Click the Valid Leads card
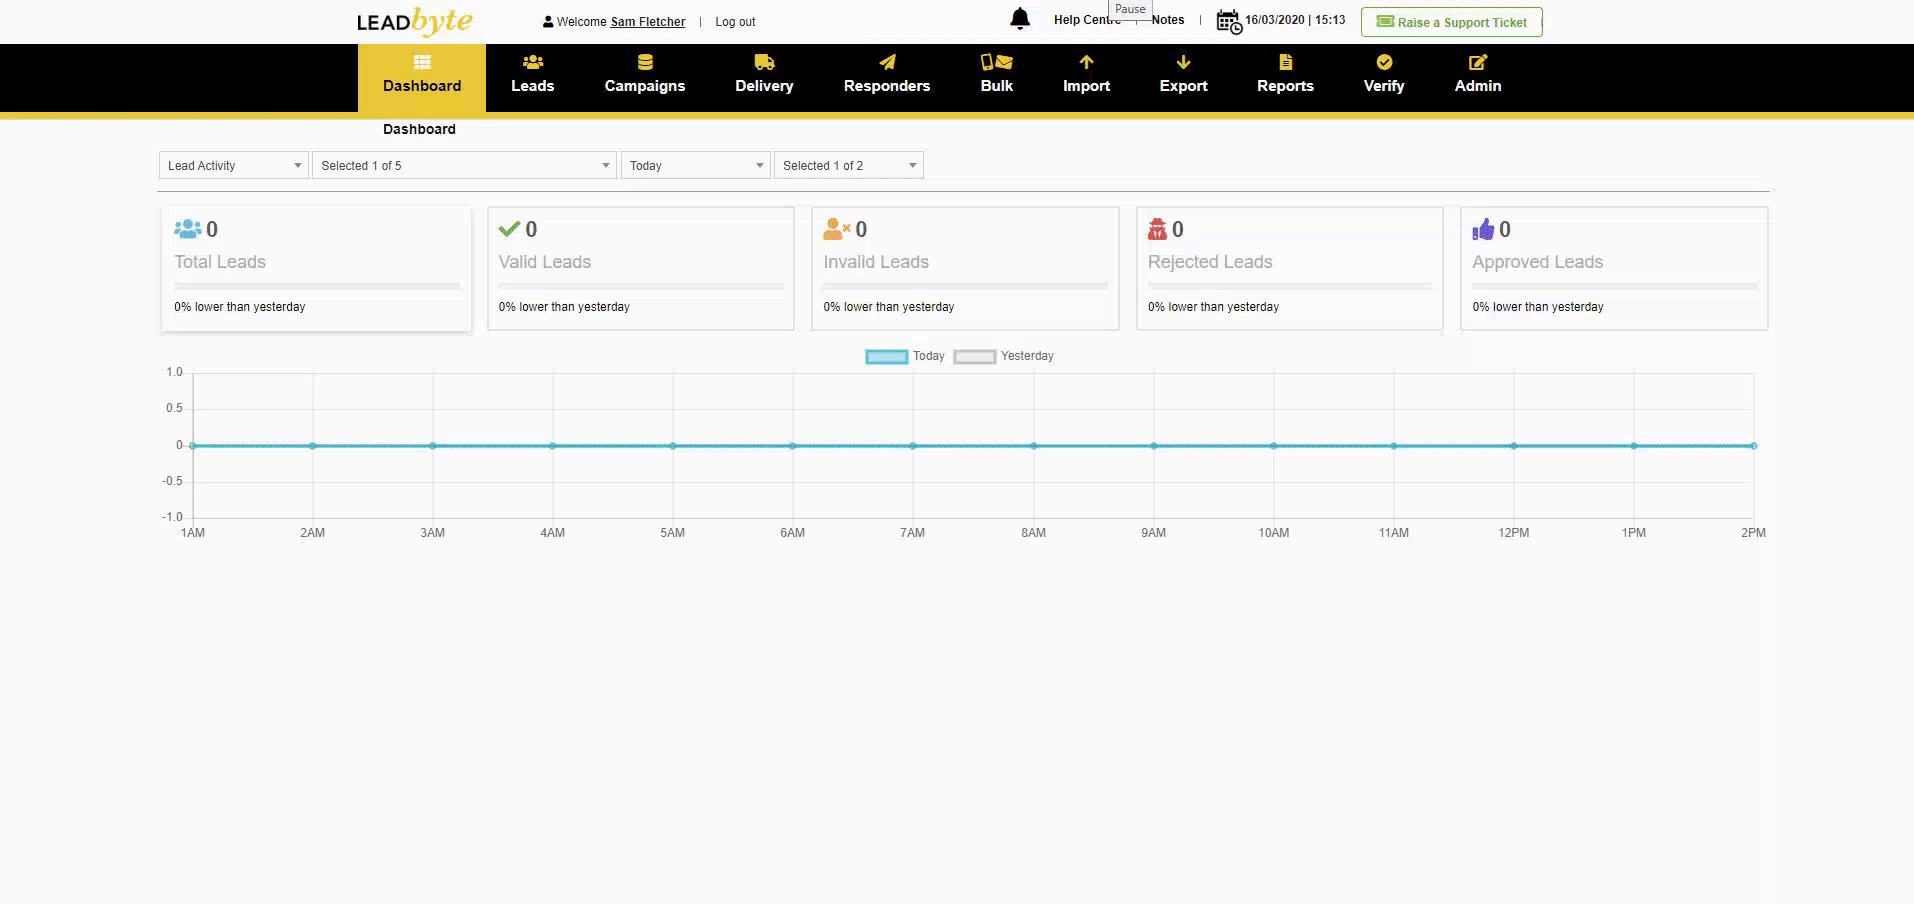Screen dimensions: 1914x904 641,268
